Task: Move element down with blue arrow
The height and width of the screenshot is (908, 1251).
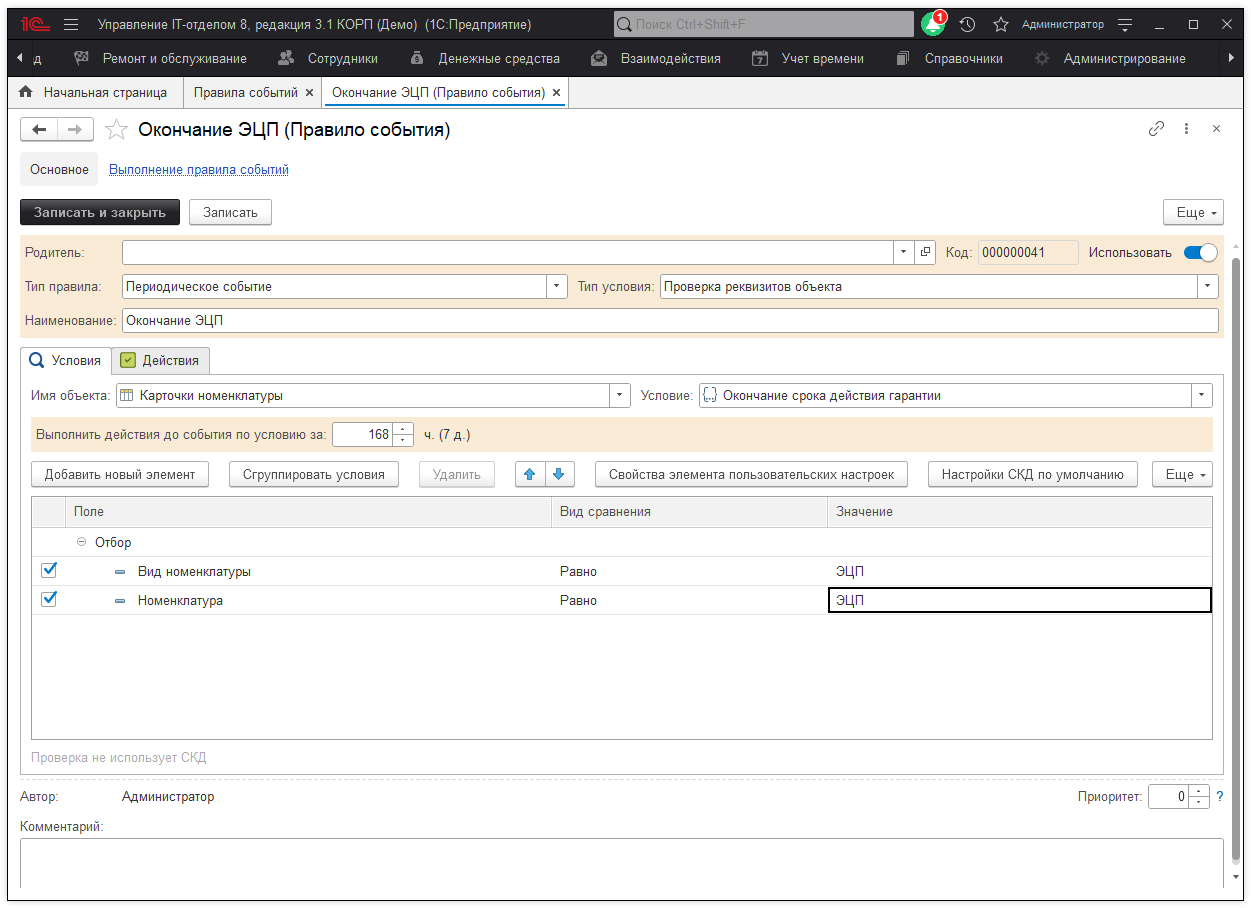Action: click(558, 474)
